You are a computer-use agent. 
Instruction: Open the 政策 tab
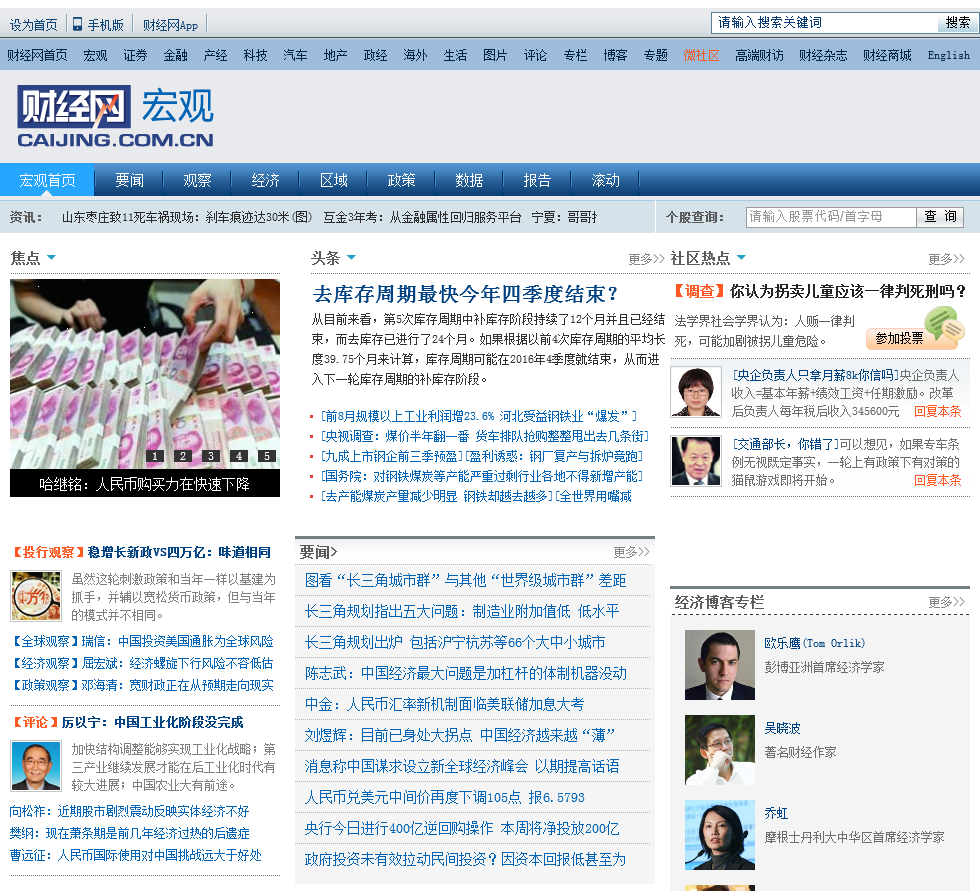pos(401,181)
